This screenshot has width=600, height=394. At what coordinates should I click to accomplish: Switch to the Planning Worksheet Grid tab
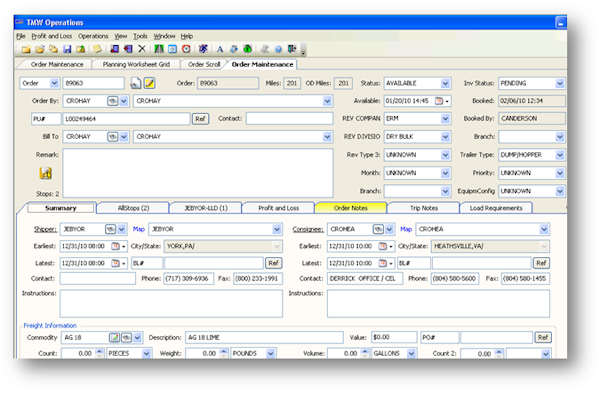[x=136, y=64]
